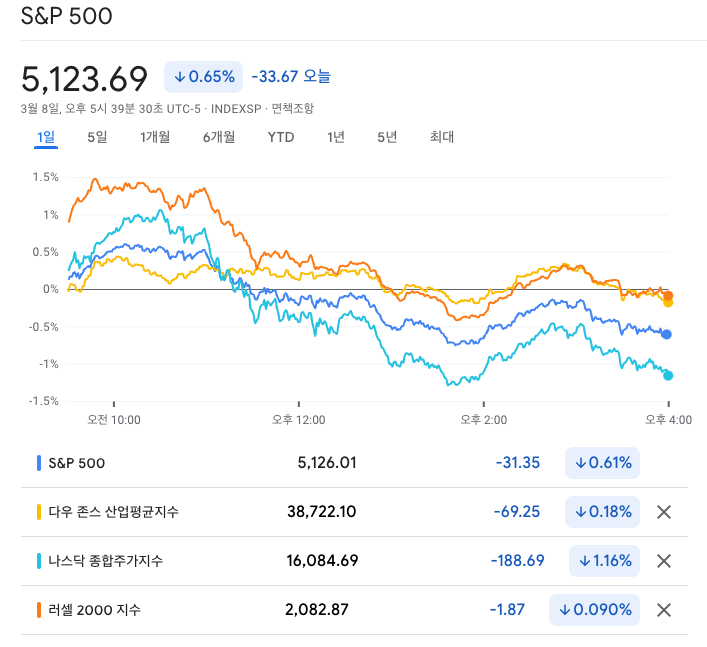Click the blue S&P 500 endpoint dot
The width and height of the screenshot is (707, 647).
[x=666, y=335]
